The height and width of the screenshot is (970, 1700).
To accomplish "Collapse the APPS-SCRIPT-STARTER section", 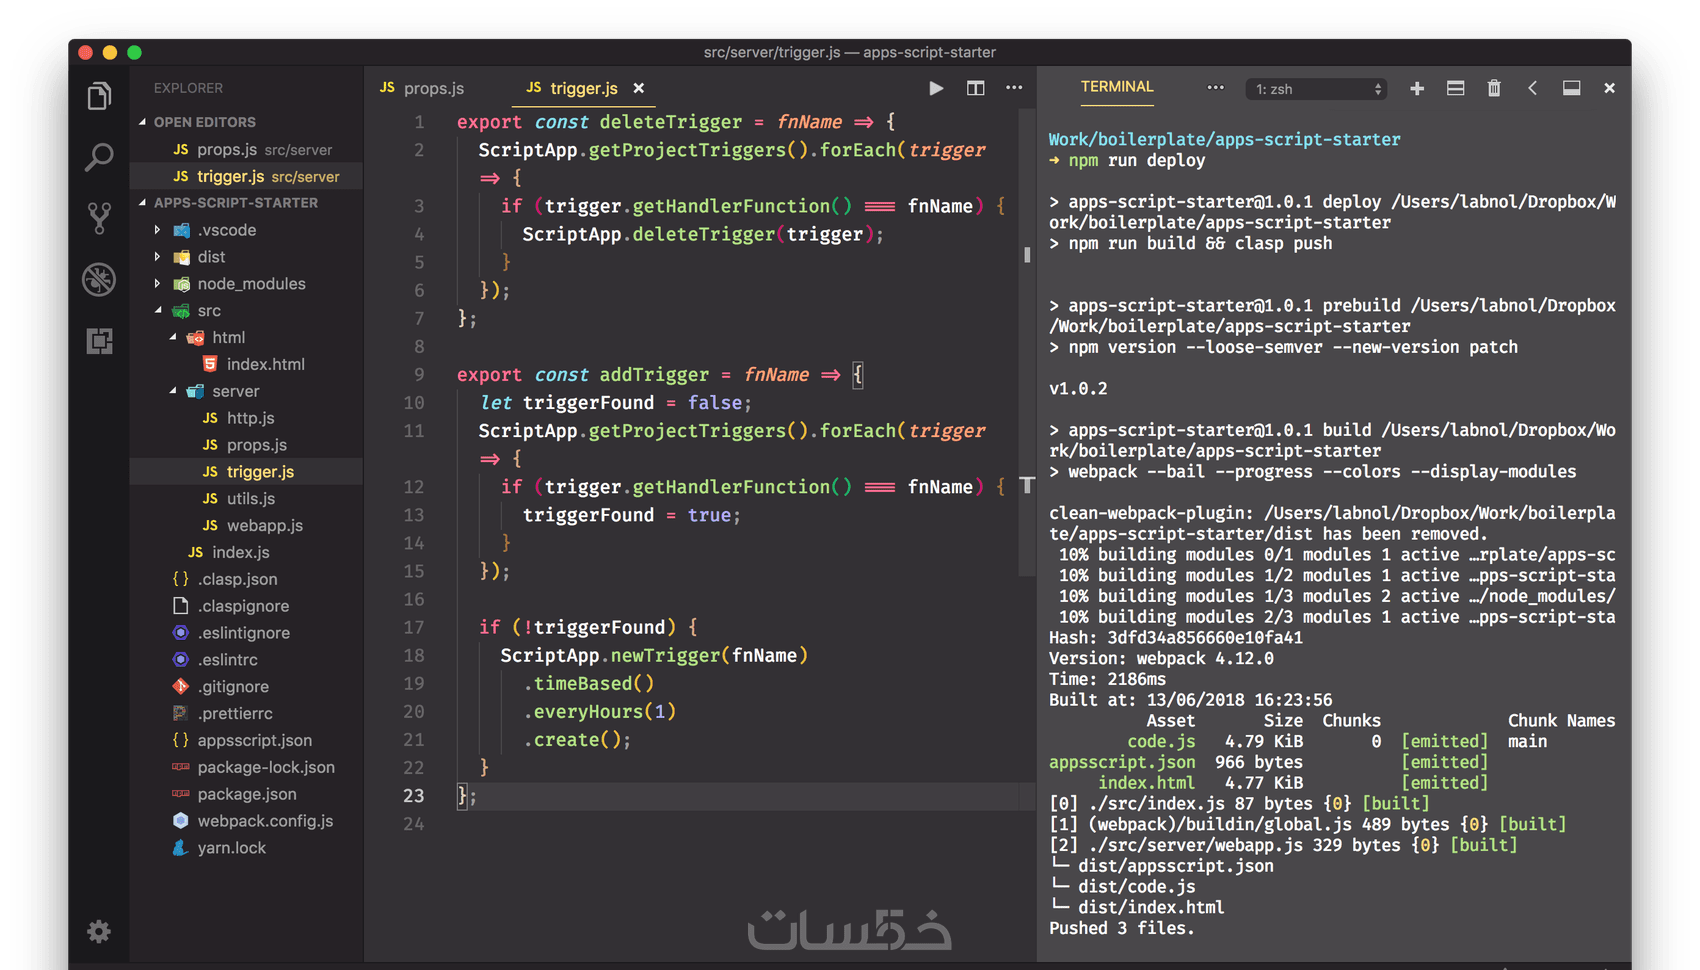I will point(235,203).
